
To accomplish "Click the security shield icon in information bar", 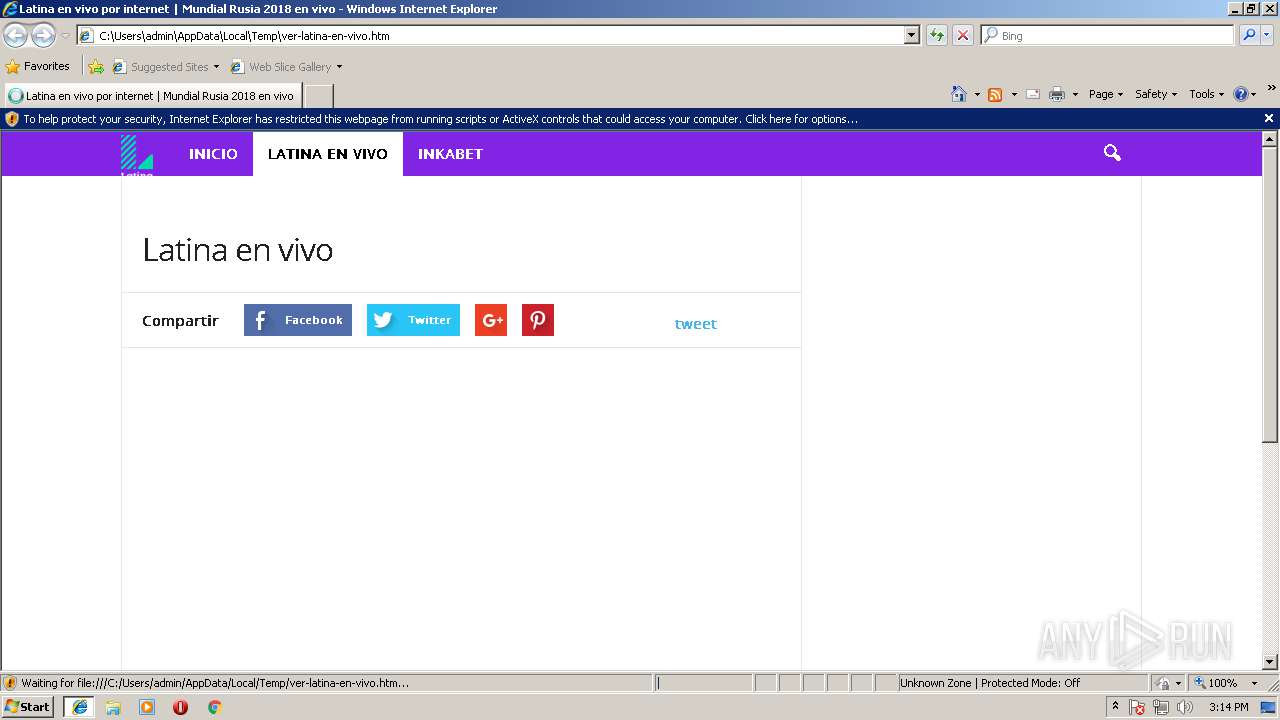I will 12,119.
